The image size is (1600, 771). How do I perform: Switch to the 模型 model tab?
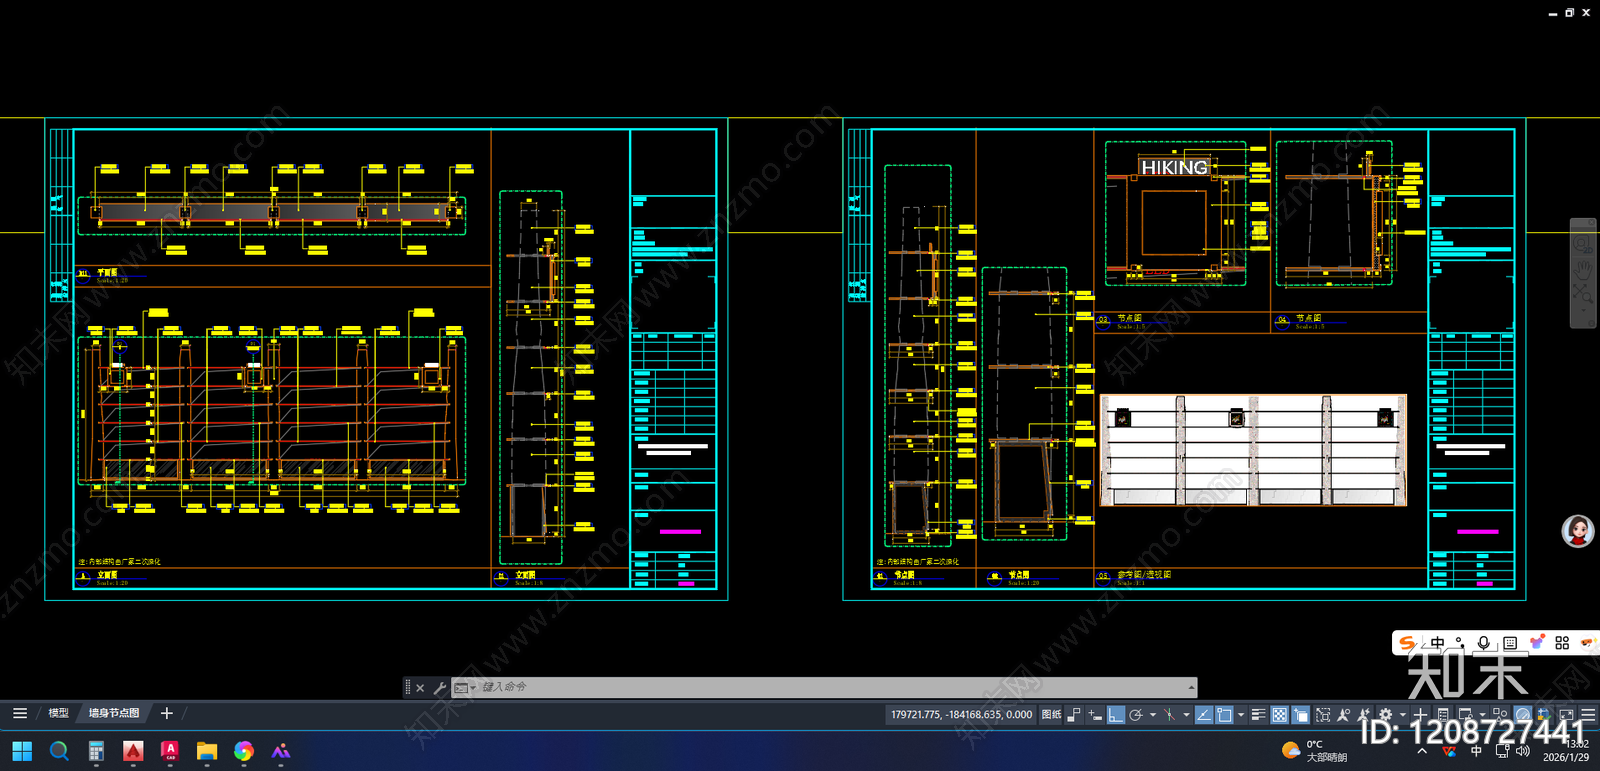point(58,713)
